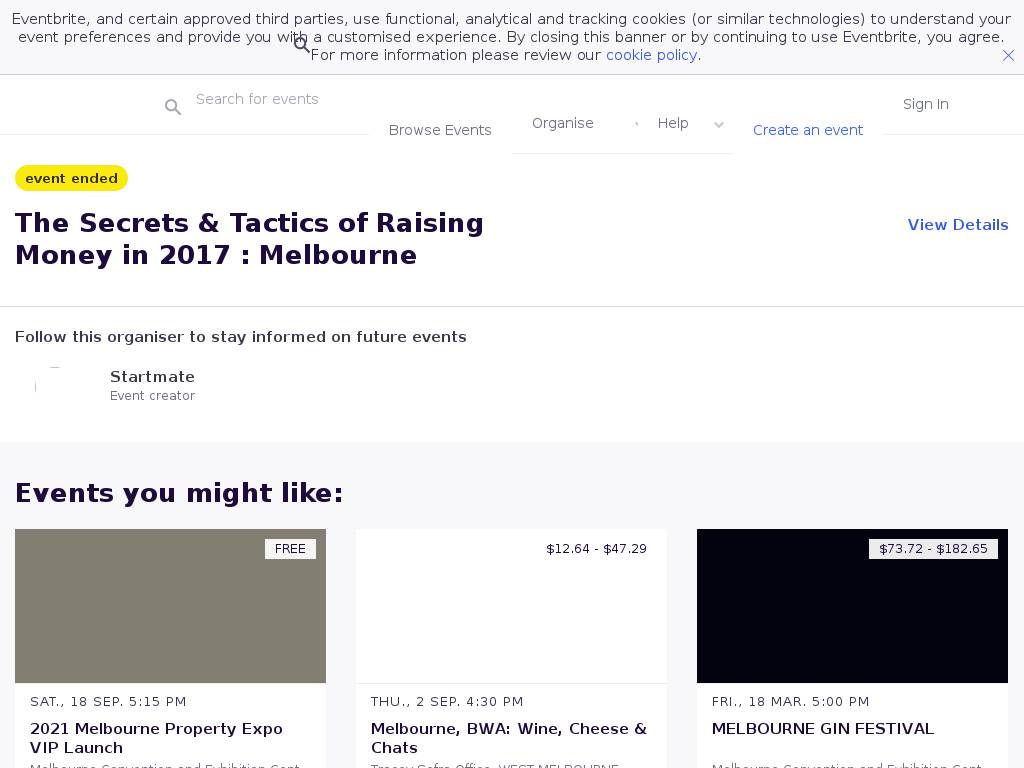Go to Browse Events
This screenshot has height=768, width=1024.
click(x=440, y=130)
